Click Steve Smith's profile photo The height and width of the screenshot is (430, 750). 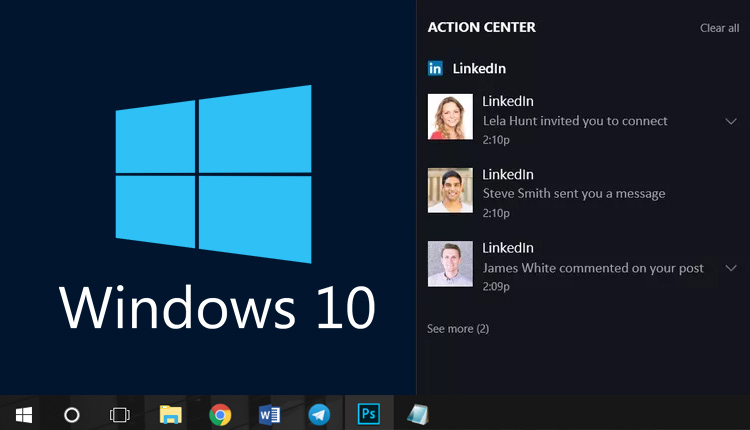tap(450, 190)
